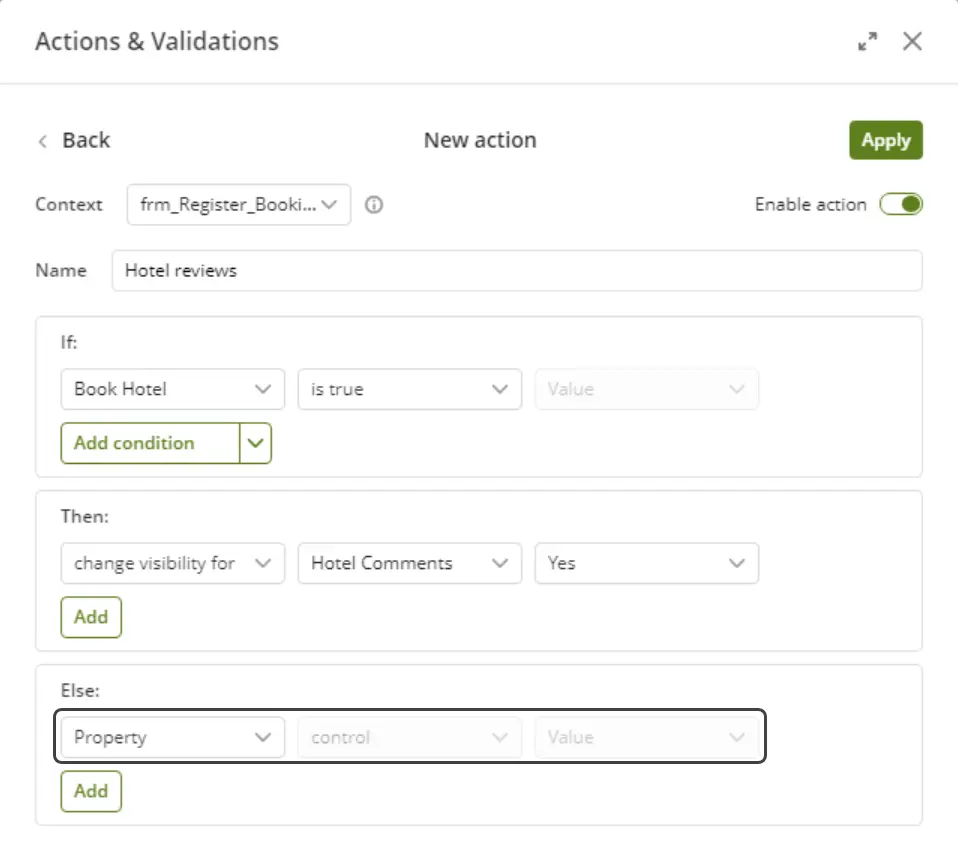Click the Back link
Viewport: 958px width, 860px height.
[86, 140]
